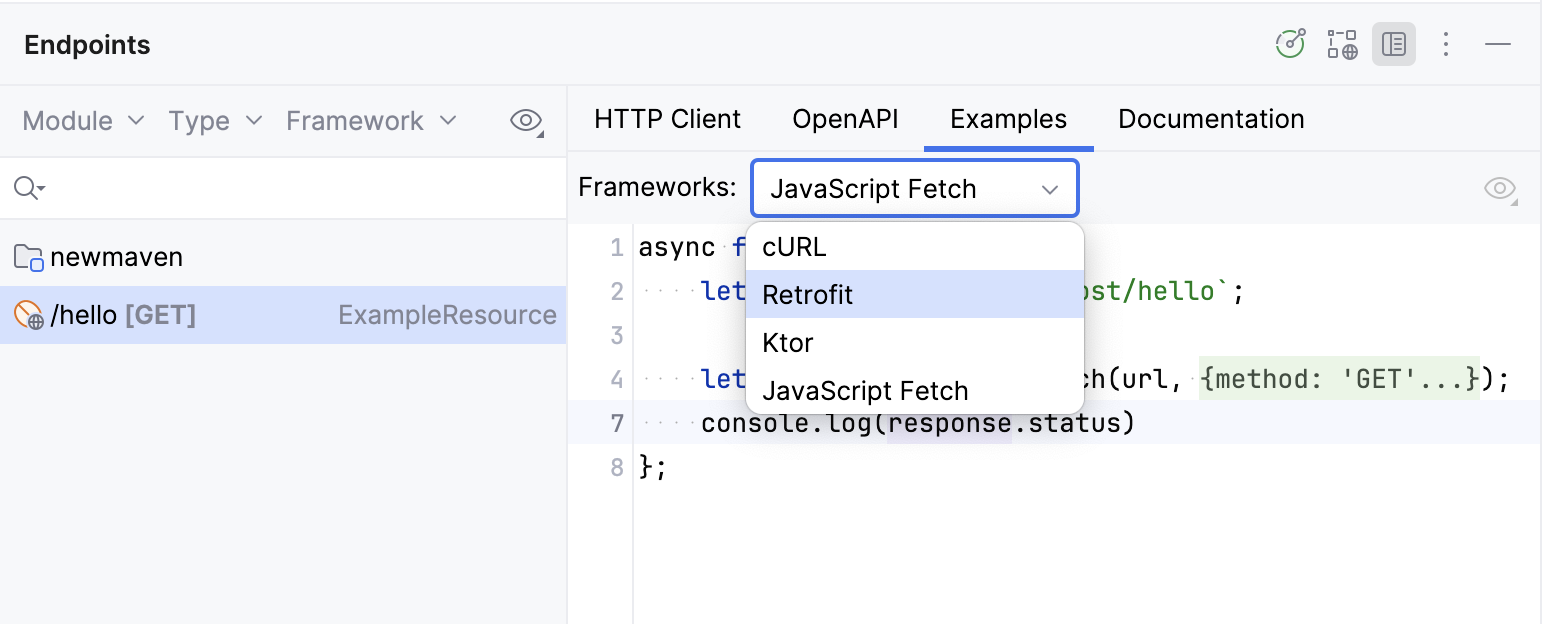Open the URL mappings globe icon
Screen dimensions: 1542x624
pyautogui.click(x=1342, y=44)
